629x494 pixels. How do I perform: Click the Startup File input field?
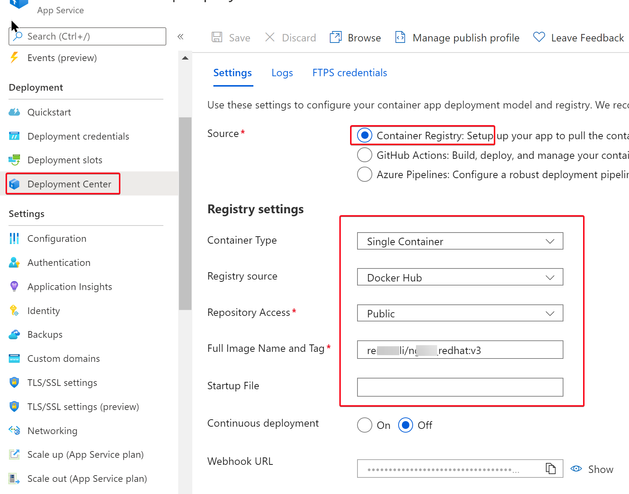pos(459,387)
